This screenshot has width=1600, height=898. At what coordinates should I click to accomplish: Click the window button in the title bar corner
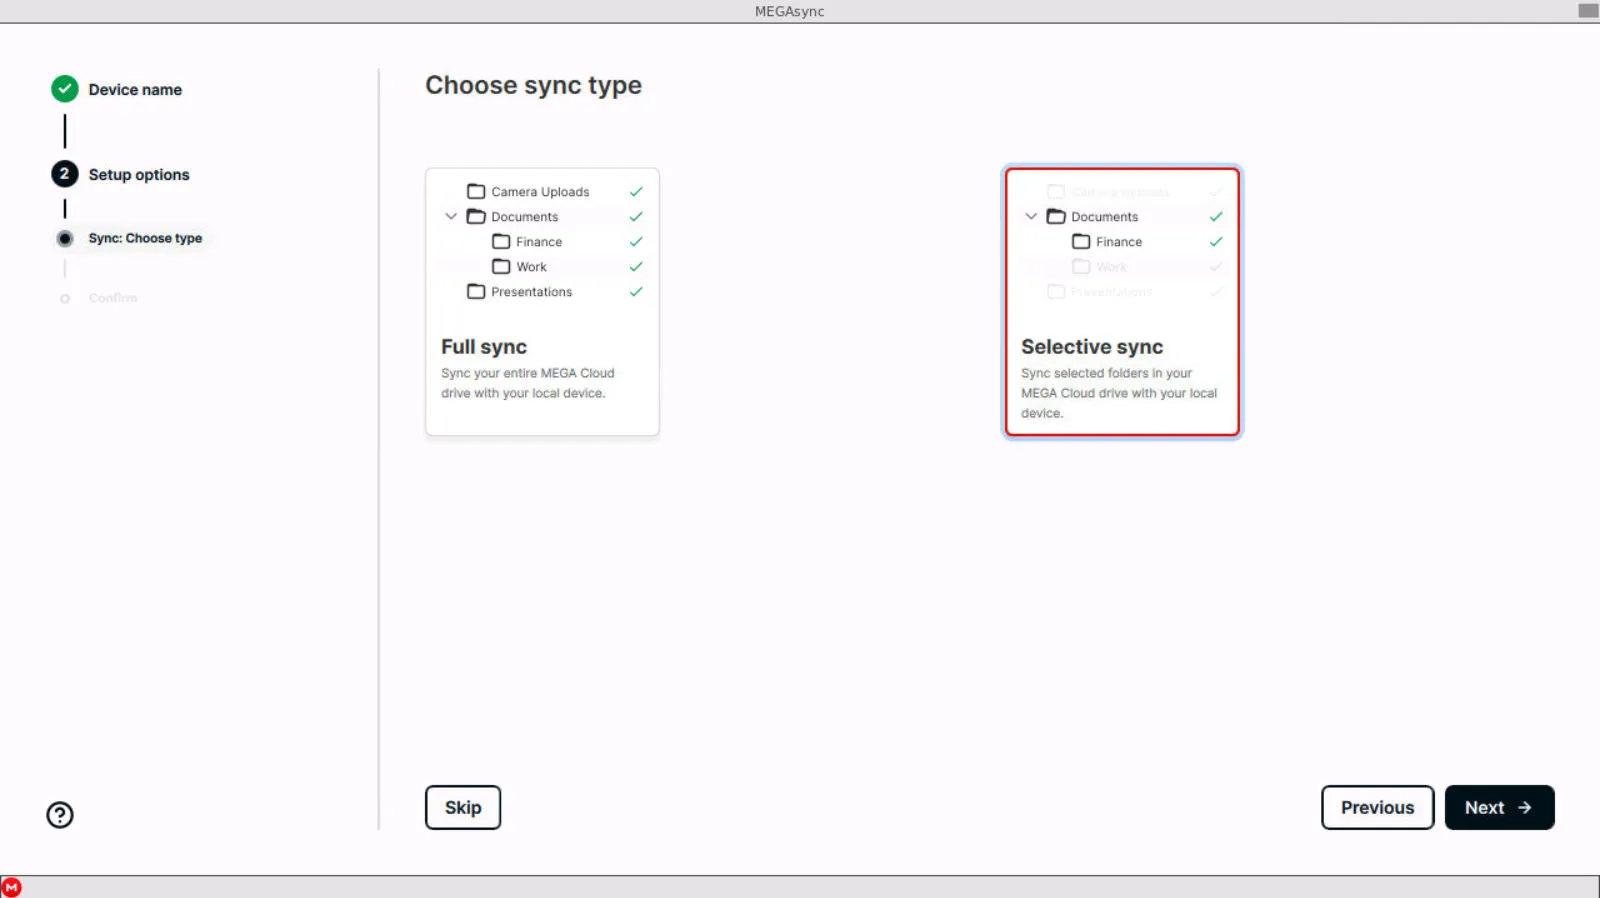1588,11
